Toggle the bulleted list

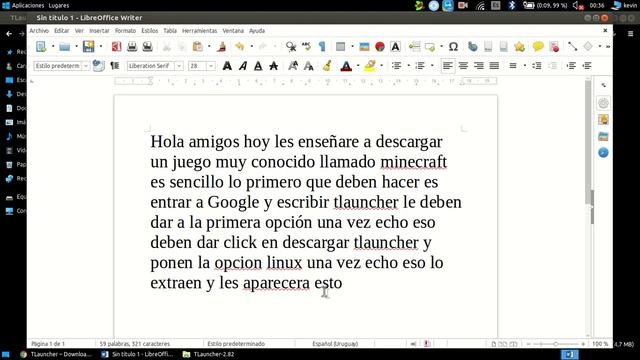point(396,66)
